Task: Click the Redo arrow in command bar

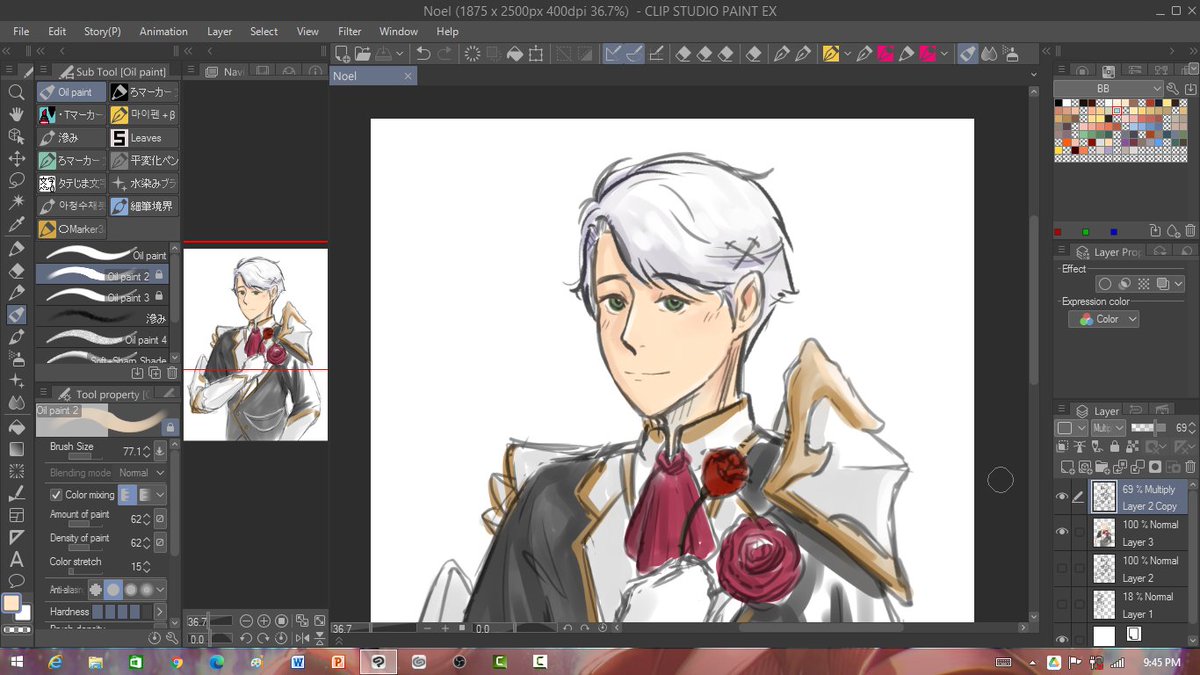Action: pyautogui.click(x=445, y=53)
